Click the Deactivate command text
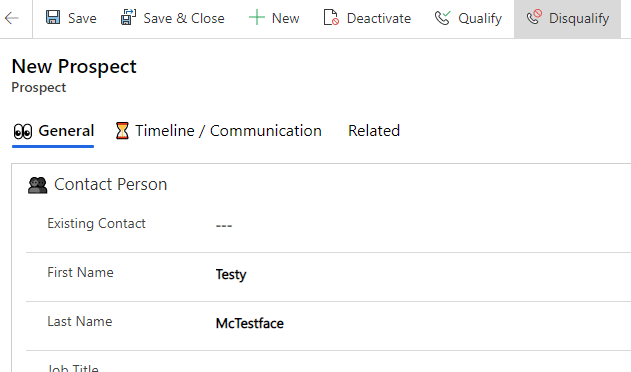 pos(379,18)
